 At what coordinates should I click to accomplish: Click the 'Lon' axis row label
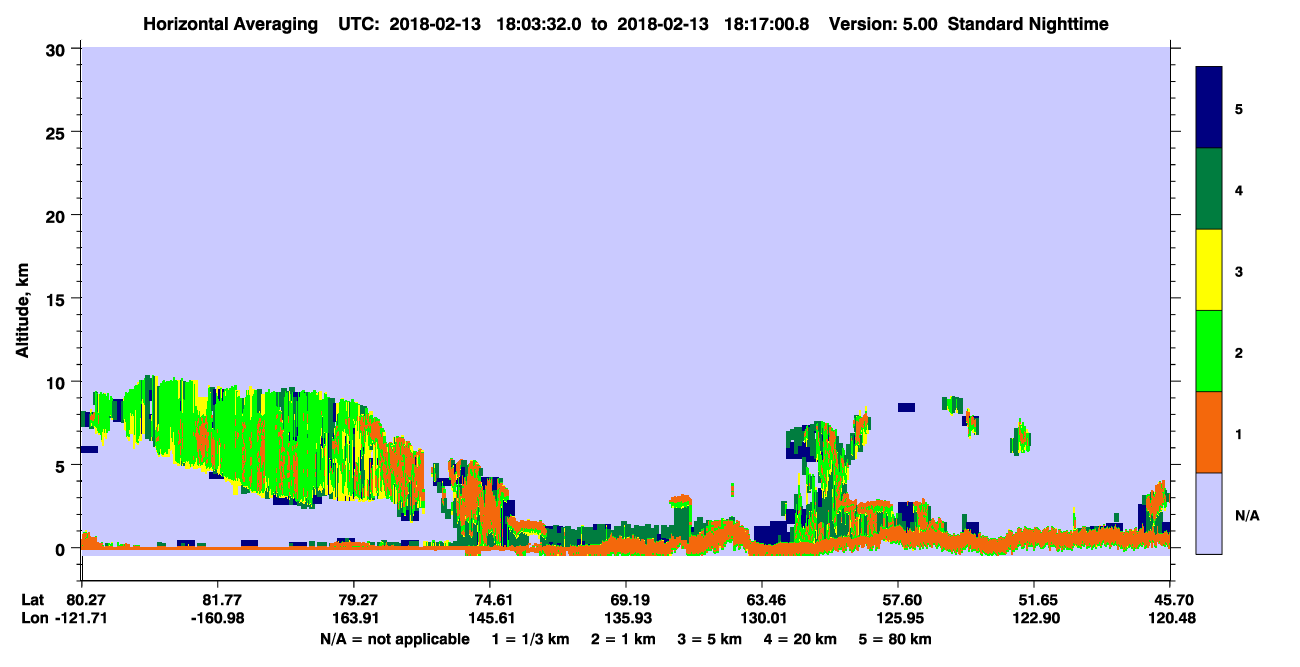click(x=33, y=619)
